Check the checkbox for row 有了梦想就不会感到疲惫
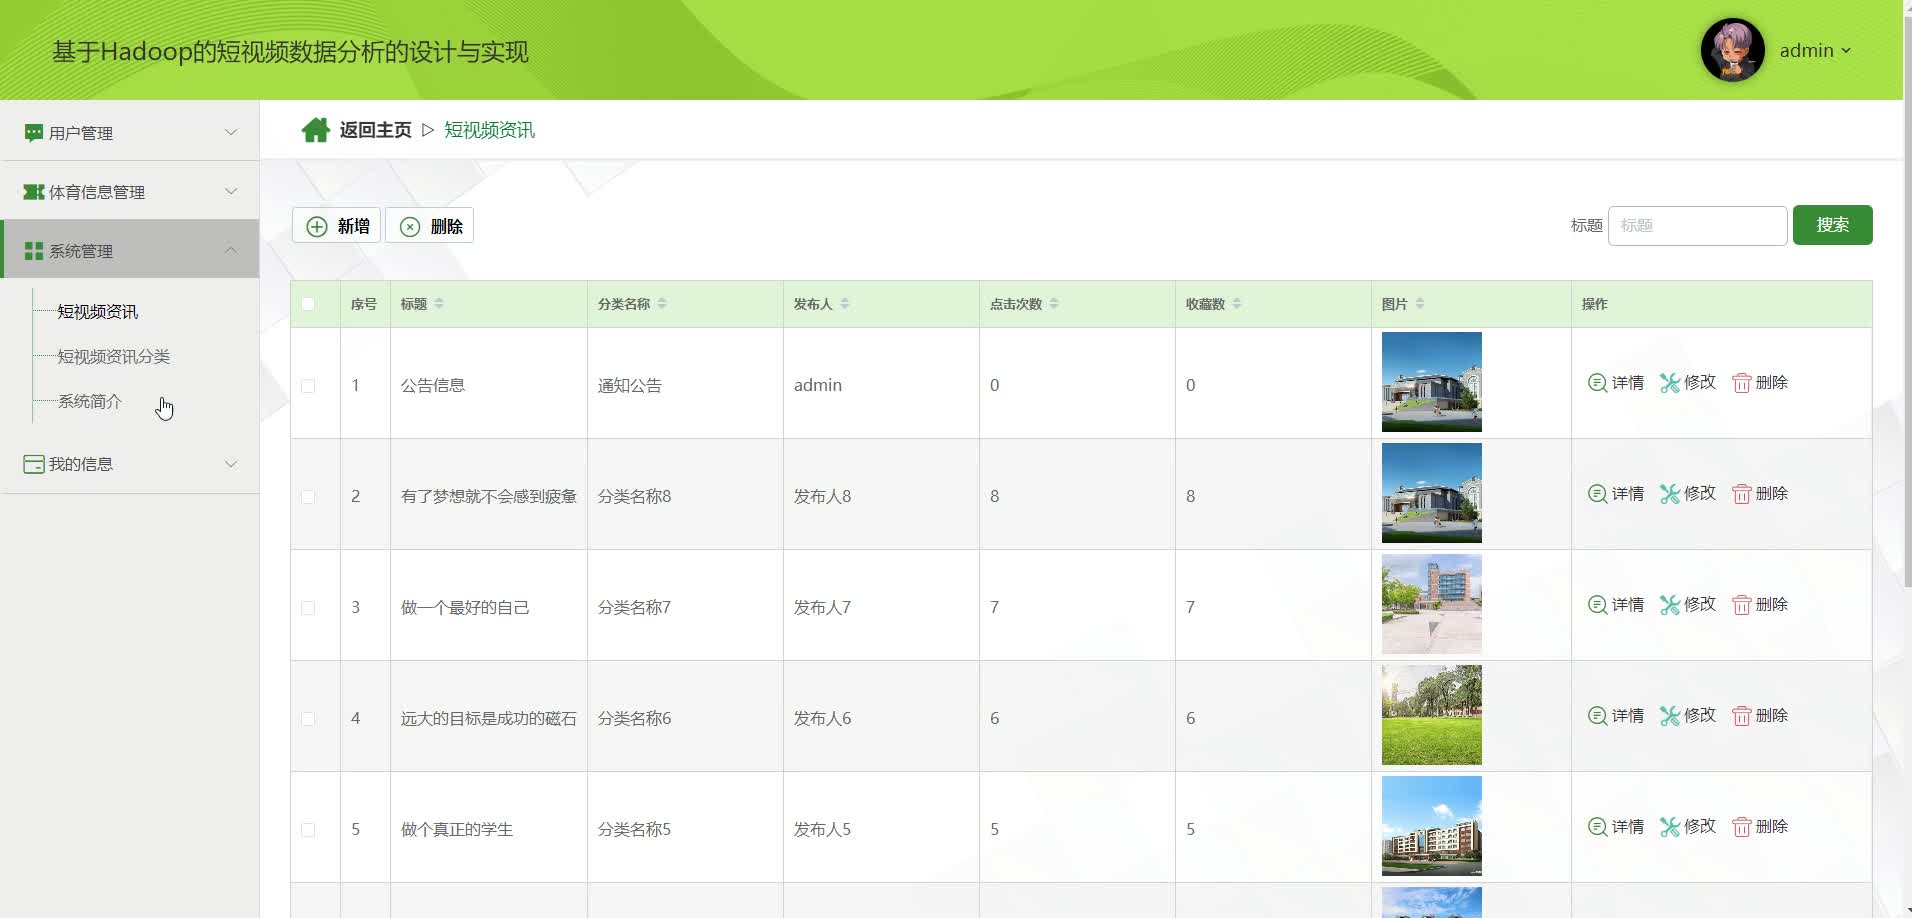 coord(308,497)
